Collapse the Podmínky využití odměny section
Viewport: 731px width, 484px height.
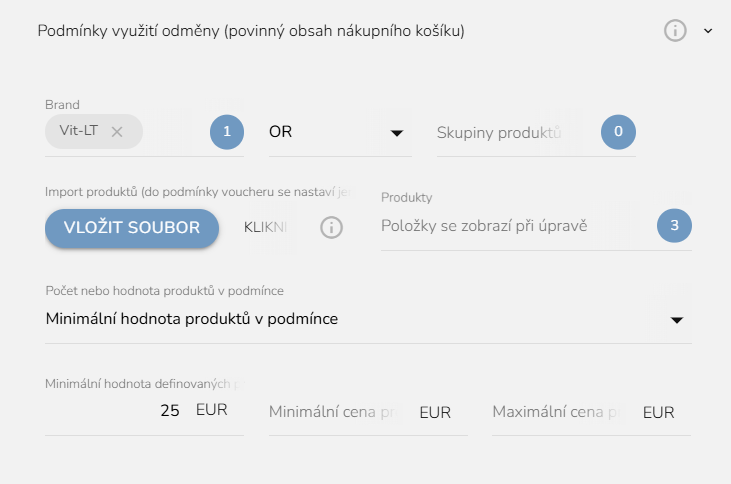[x=708, y=31]
